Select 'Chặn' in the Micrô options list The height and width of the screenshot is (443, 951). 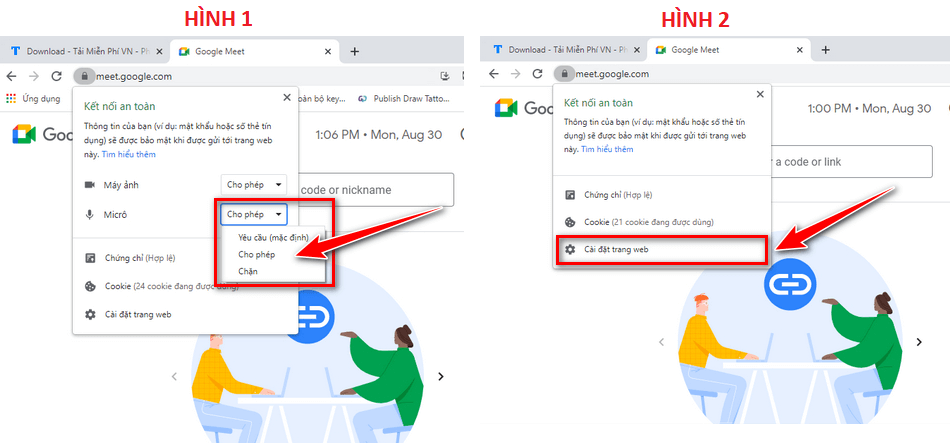pos(247,271)
